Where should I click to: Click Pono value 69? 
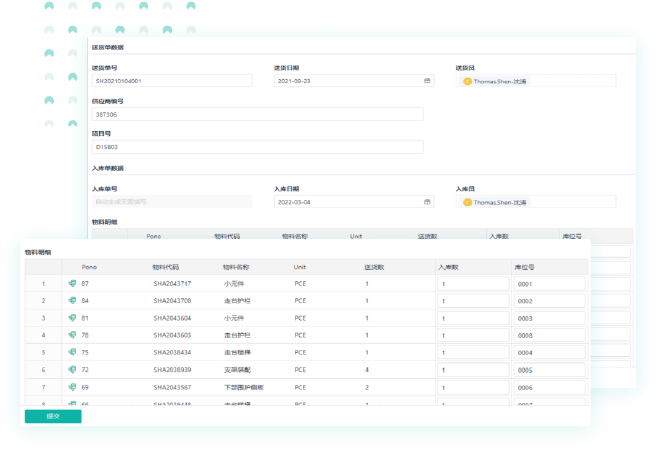click(x=85, y=387)
